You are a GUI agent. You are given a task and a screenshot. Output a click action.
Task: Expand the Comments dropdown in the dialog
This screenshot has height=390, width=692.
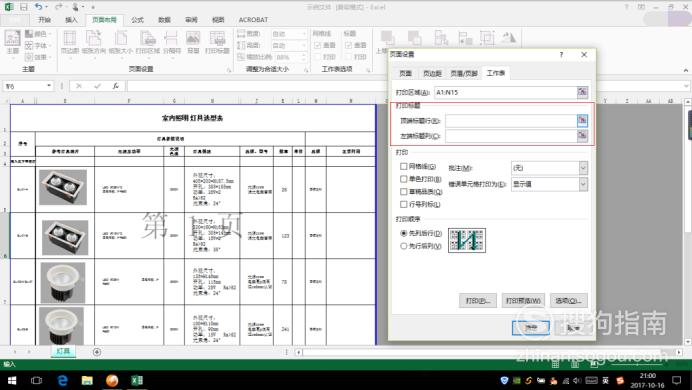click(583, 168)
